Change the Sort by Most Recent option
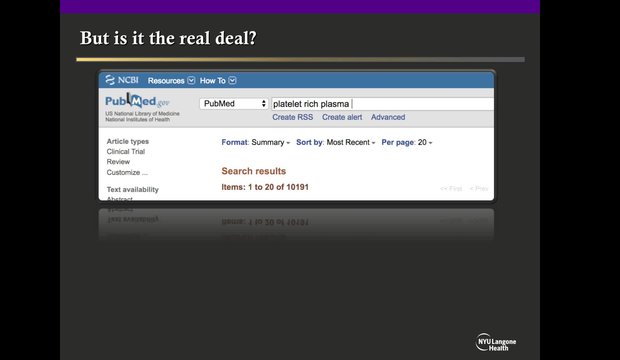 pyautogui.click(x=336, y=142)
